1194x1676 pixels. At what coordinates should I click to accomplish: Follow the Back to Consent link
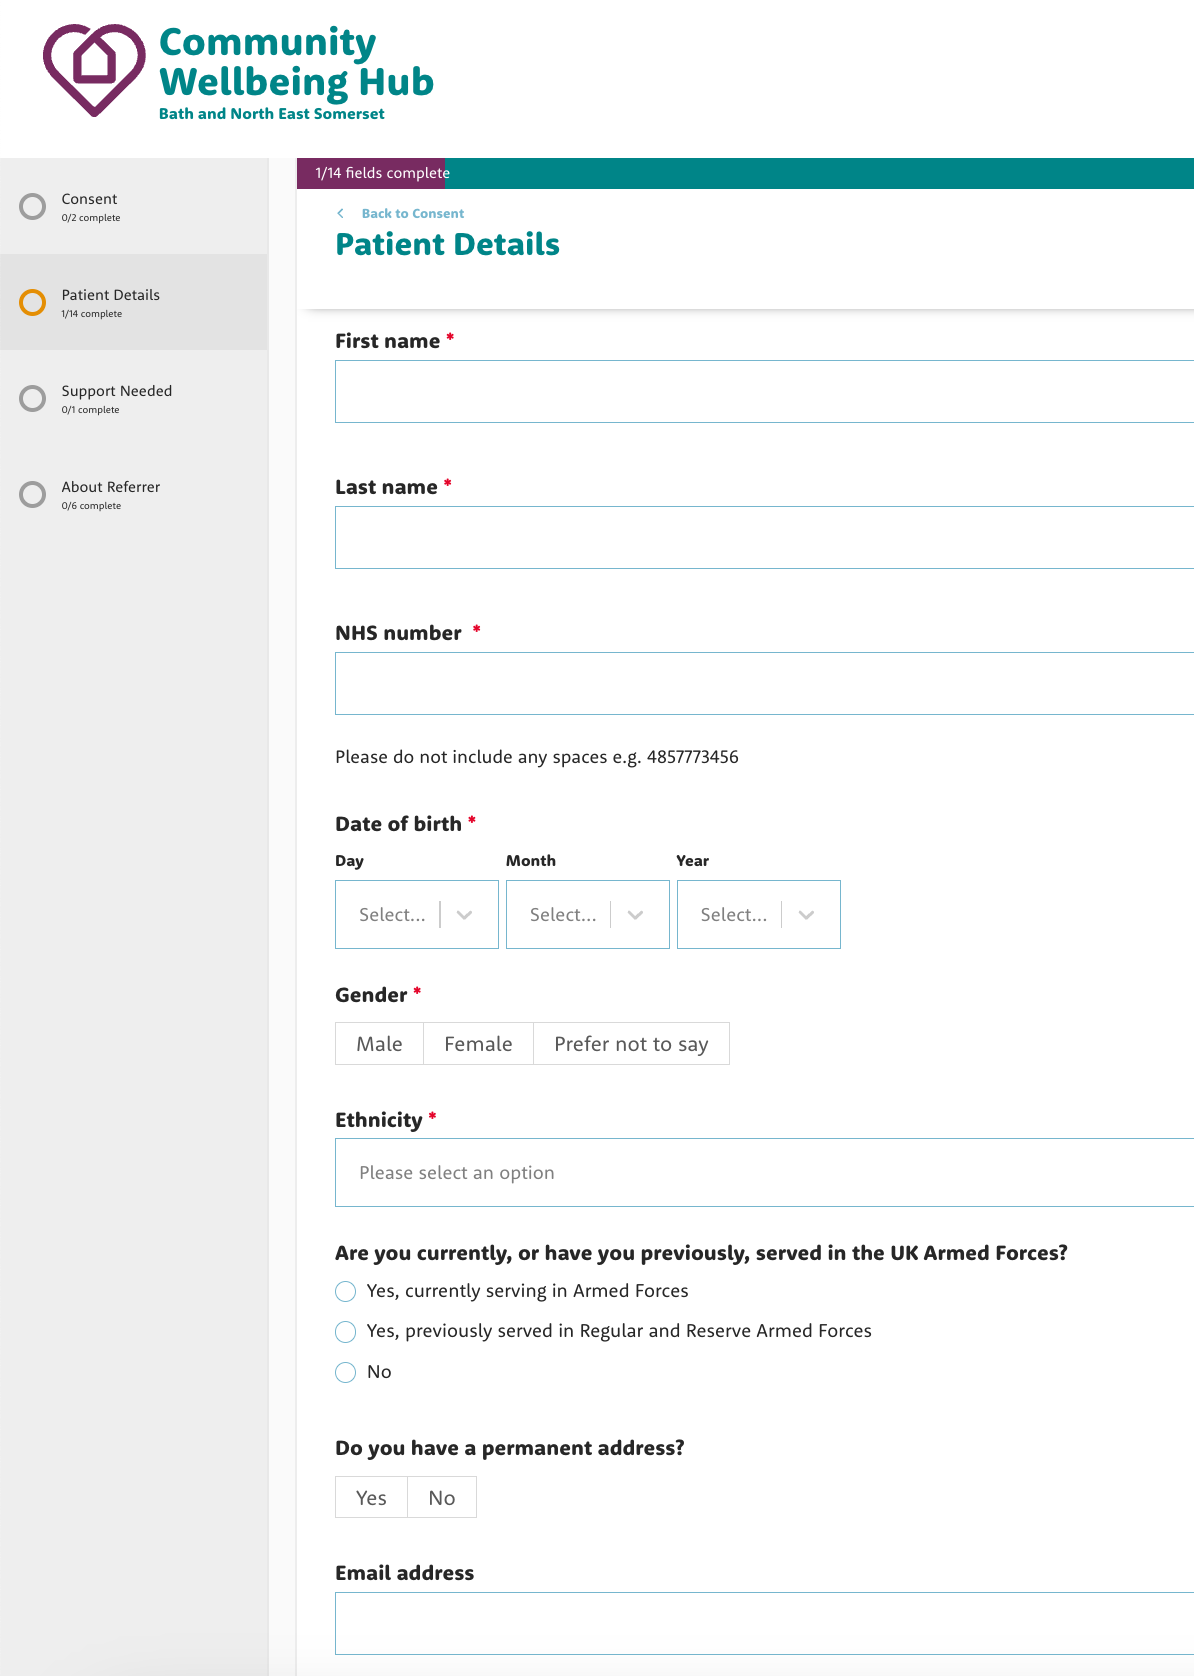pyautogui.click(x=412, y=213)
